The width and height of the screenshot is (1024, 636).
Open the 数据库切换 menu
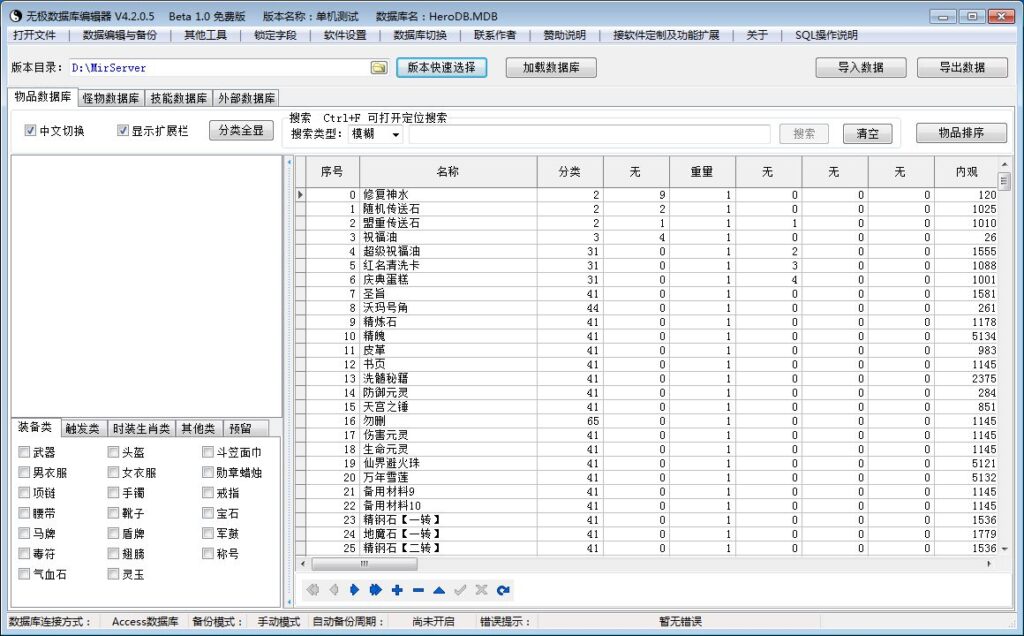click(x=420, y=35)
